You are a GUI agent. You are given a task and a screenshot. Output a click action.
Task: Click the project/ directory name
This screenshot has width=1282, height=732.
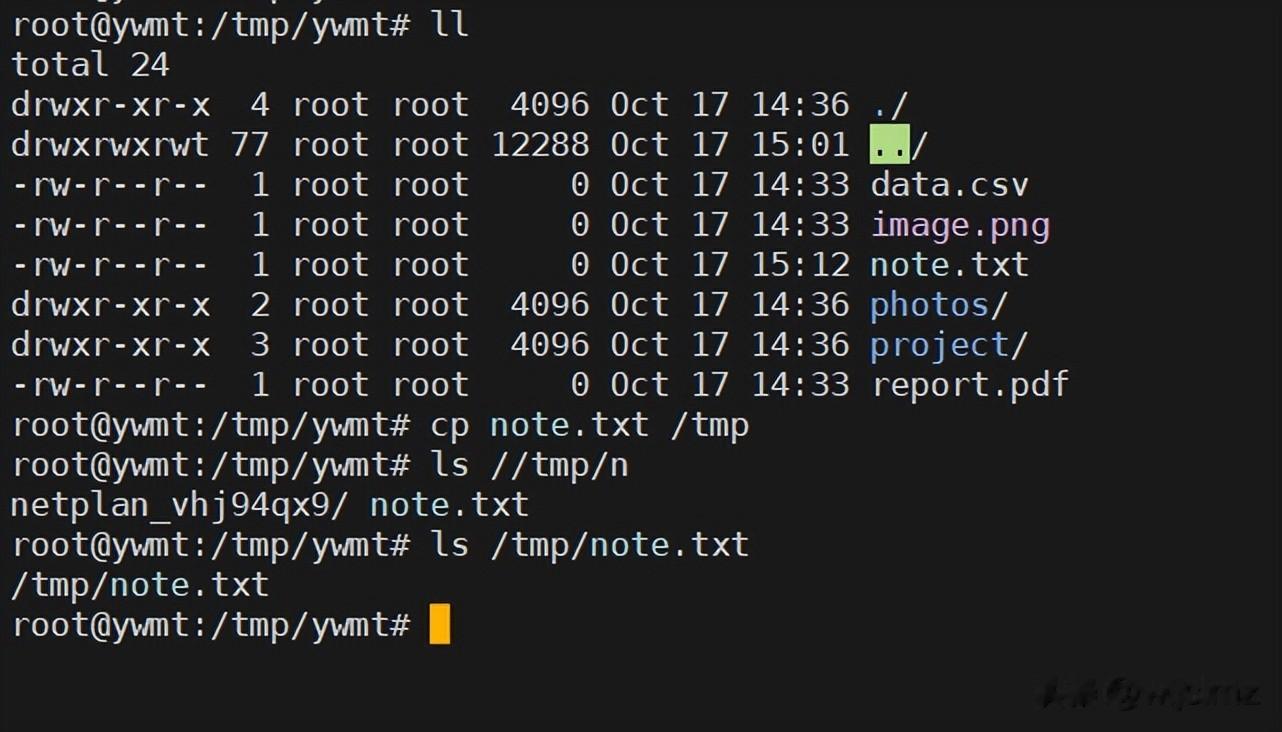(x=948, y=345)
